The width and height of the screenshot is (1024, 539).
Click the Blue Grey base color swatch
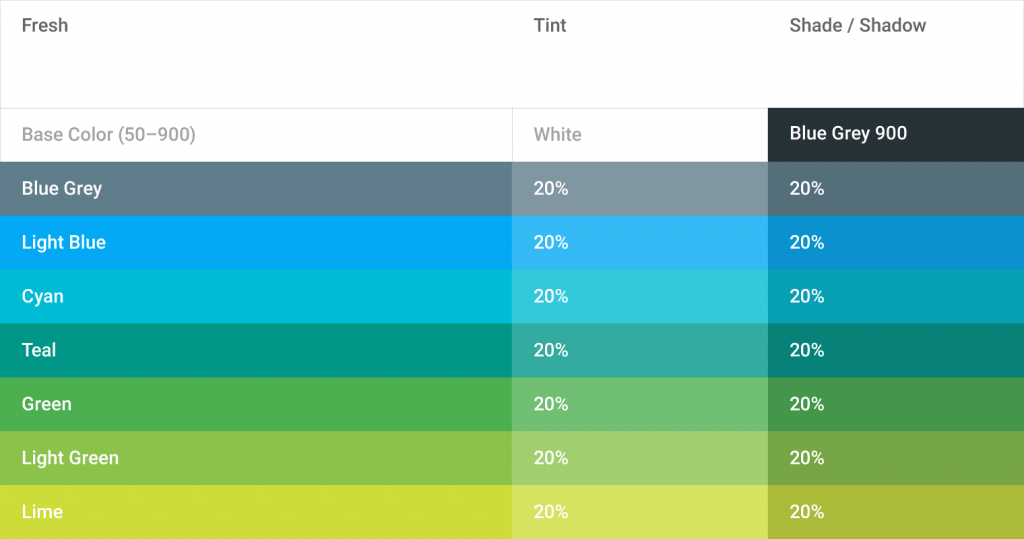click(x=255, y=188)
